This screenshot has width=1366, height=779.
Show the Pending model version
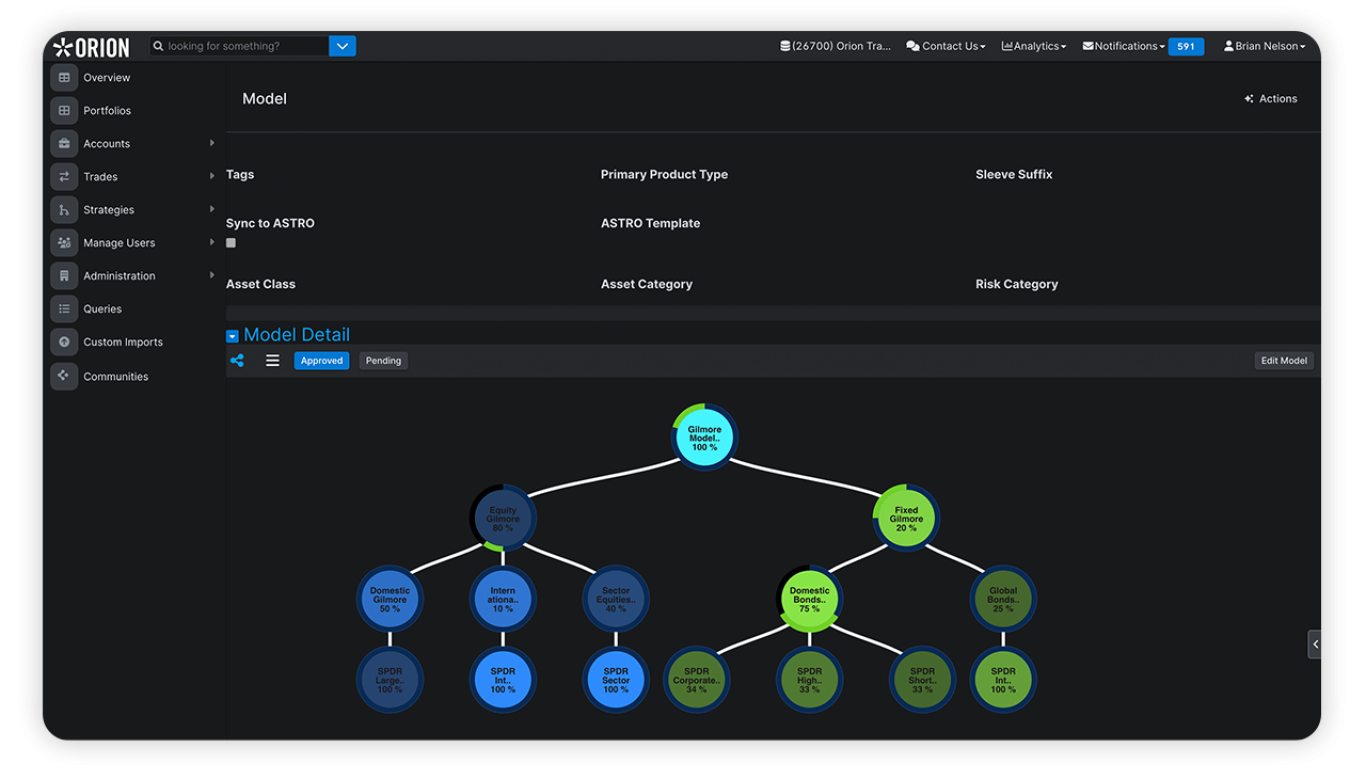pos(383,361)
